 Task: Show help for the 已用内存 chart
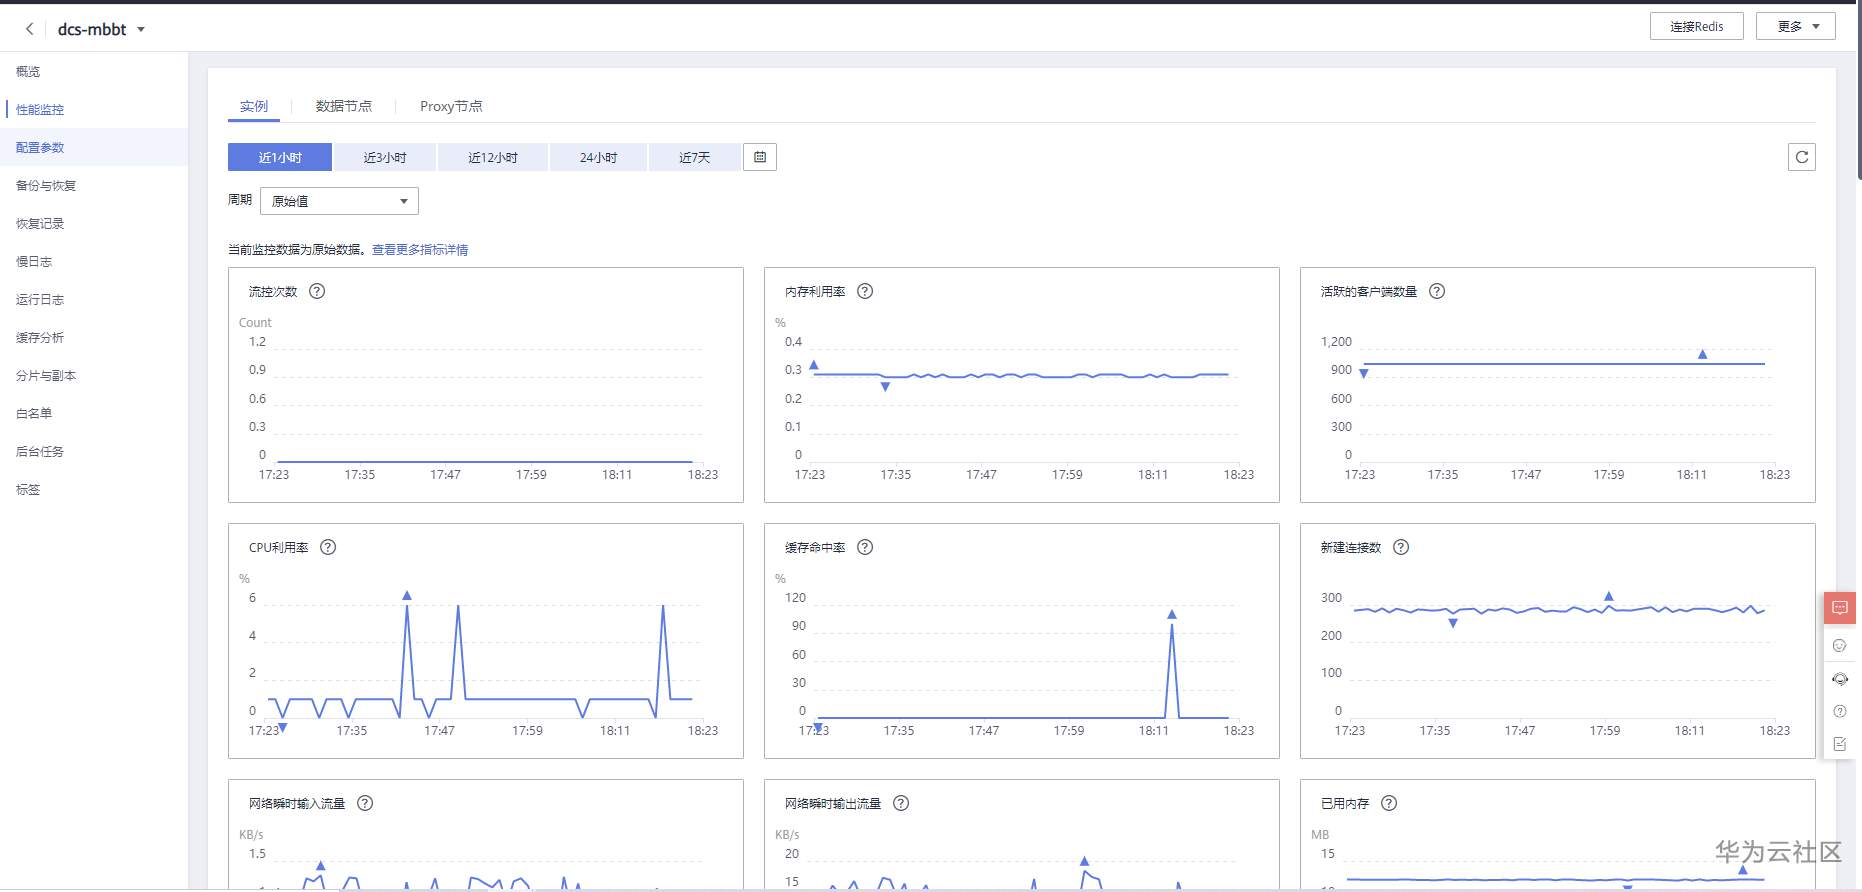click(x=1389, y=803)
